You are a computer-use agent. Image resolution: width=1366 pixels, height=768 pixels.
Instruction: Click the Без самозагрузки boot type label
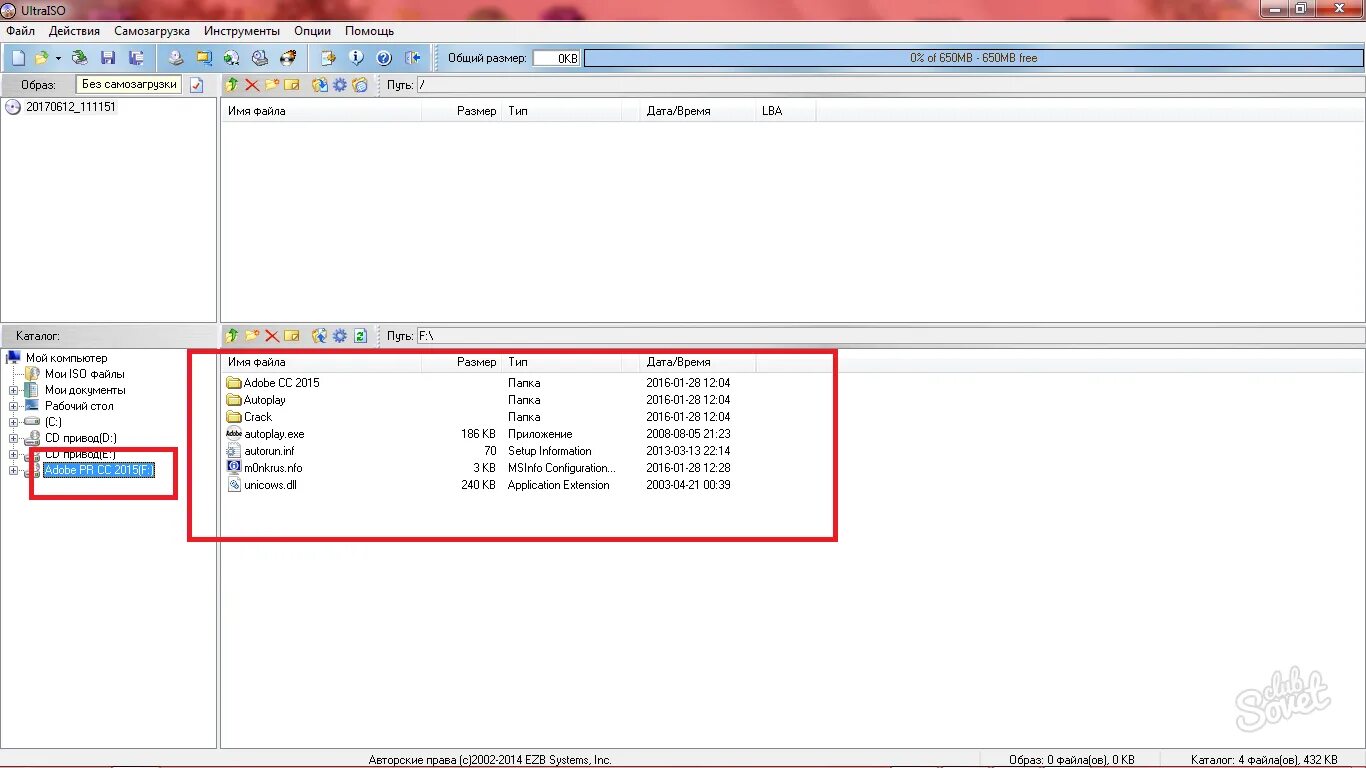[129, 85]
